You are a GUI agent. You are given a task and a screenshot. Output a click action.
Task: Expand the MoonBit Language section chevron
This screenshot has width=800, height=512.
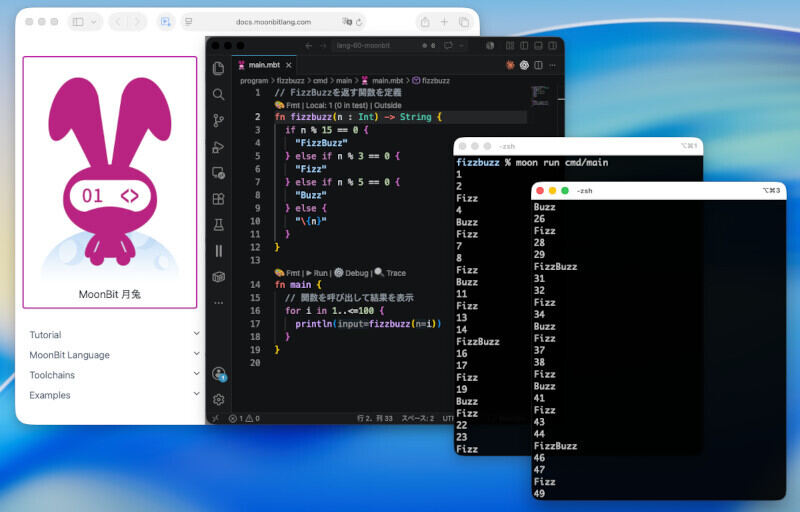coord(196,353)
